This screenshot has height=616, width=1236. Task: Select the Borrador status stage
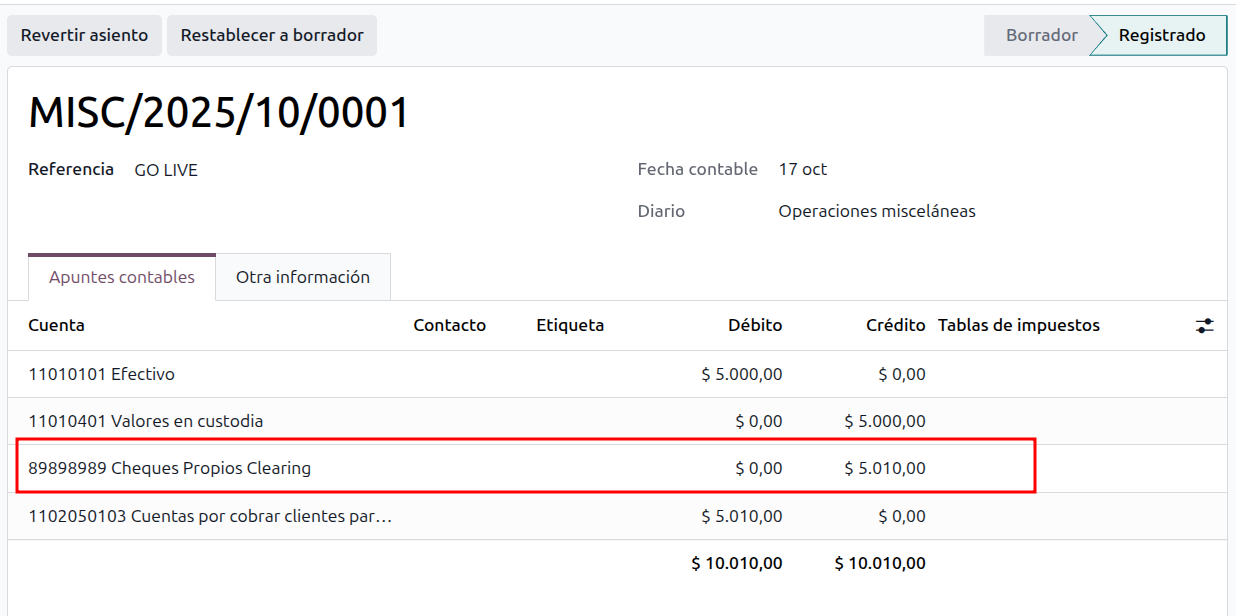tap(1041, 35)
